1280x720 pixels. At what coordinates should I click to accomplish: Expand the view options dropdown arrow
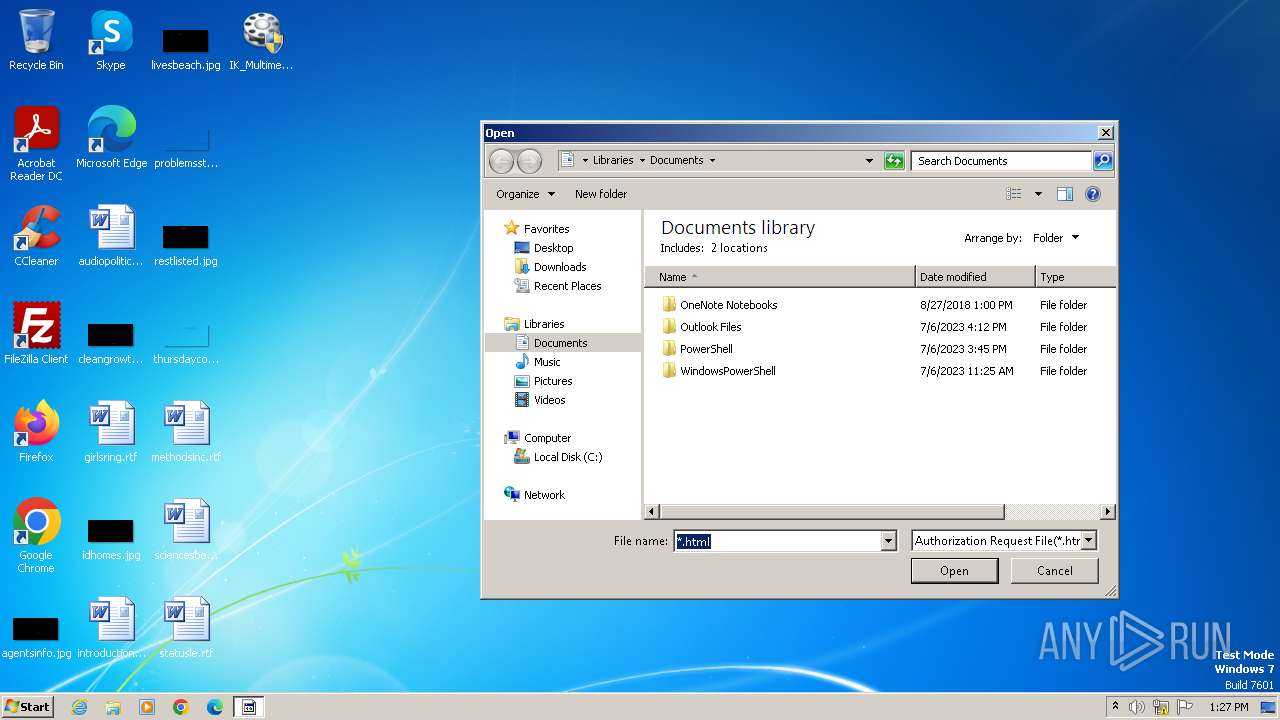[x=1038, y=194]
